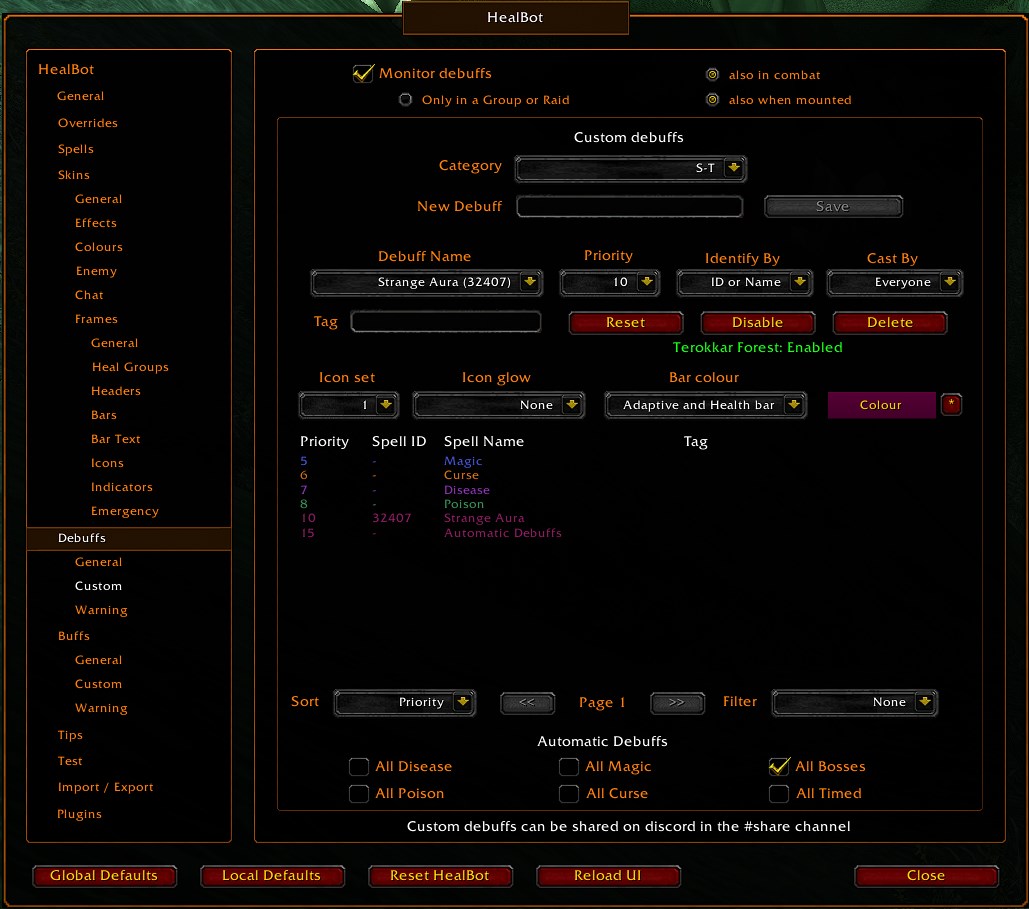Screen dimensions: 1029x909
Task: Click the Save button next to New Debuff
Action: coord(833,206)
